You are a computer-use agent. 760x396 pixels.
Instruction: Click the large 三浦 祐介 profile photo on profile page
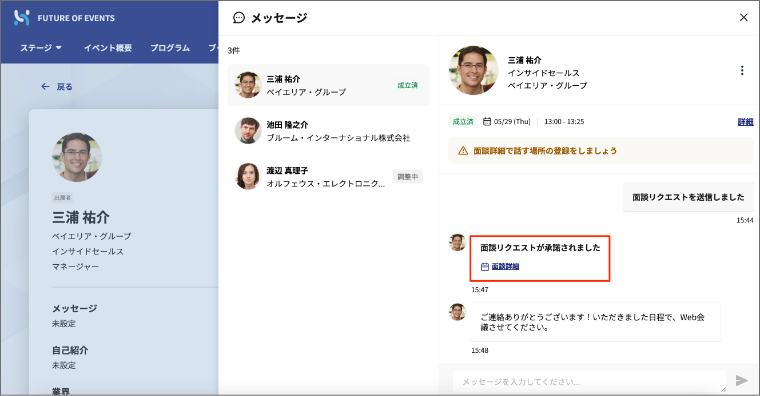pyautogui.click(x=77, y=157)
